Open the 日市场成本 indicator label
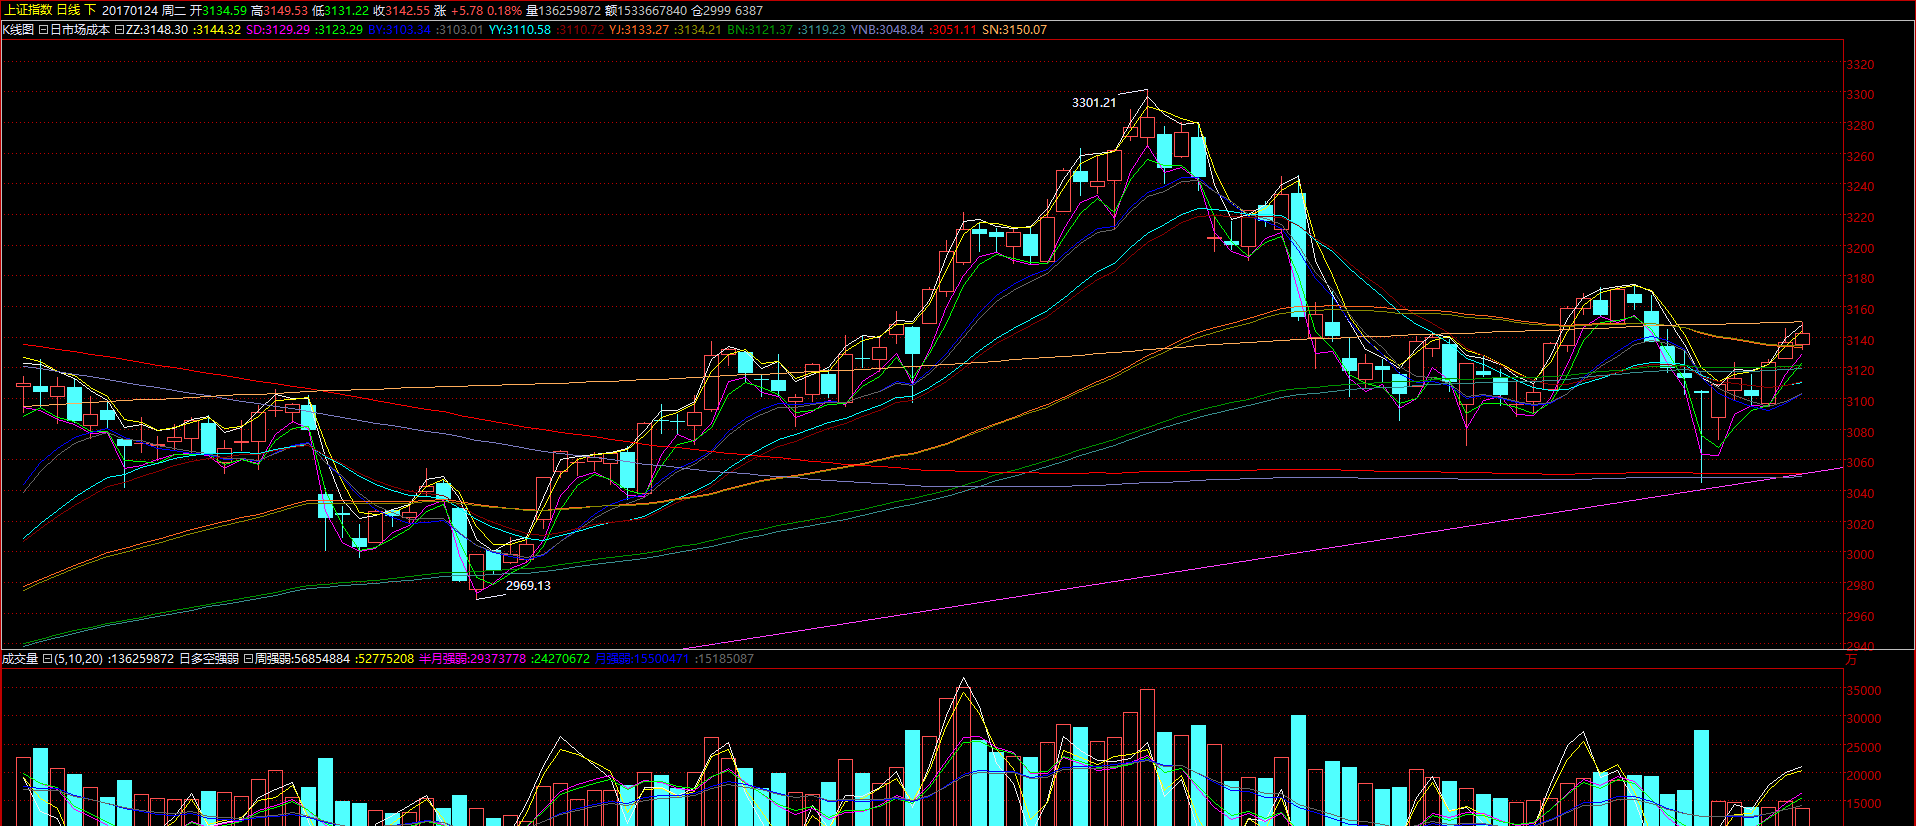Image resolution: width=1916 pixels, height=826 pixels. coord(80,30)
